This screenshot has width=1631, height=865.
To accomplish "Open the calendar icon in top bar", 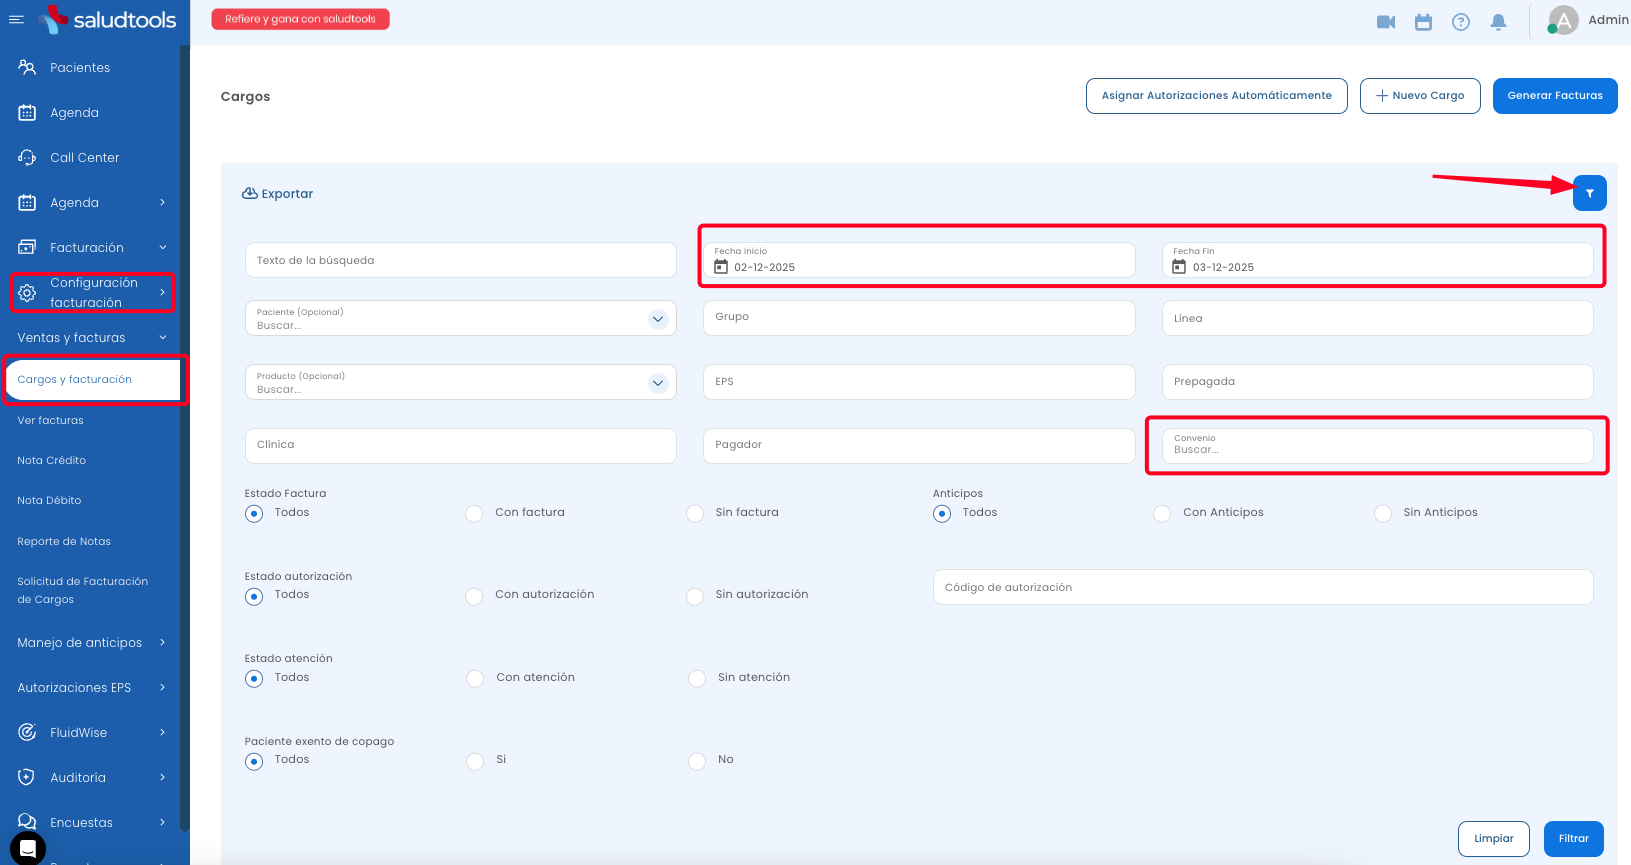I will pos(1423,22).
